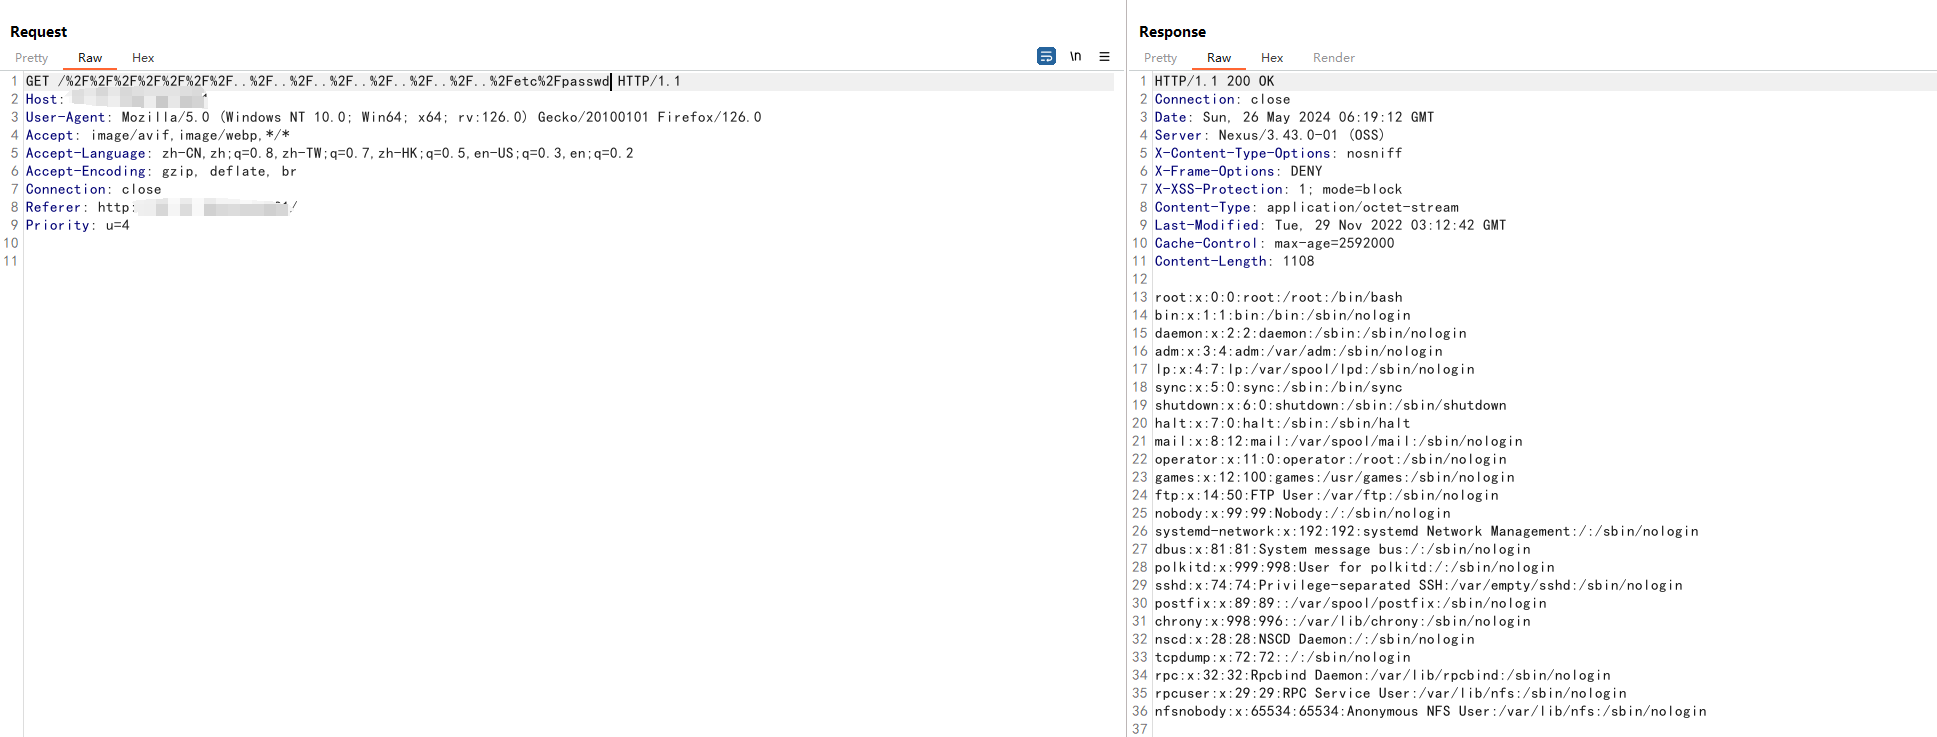
Task: Click the Accept-Encoding: gzip, deflate, br line
Action: 161,171
